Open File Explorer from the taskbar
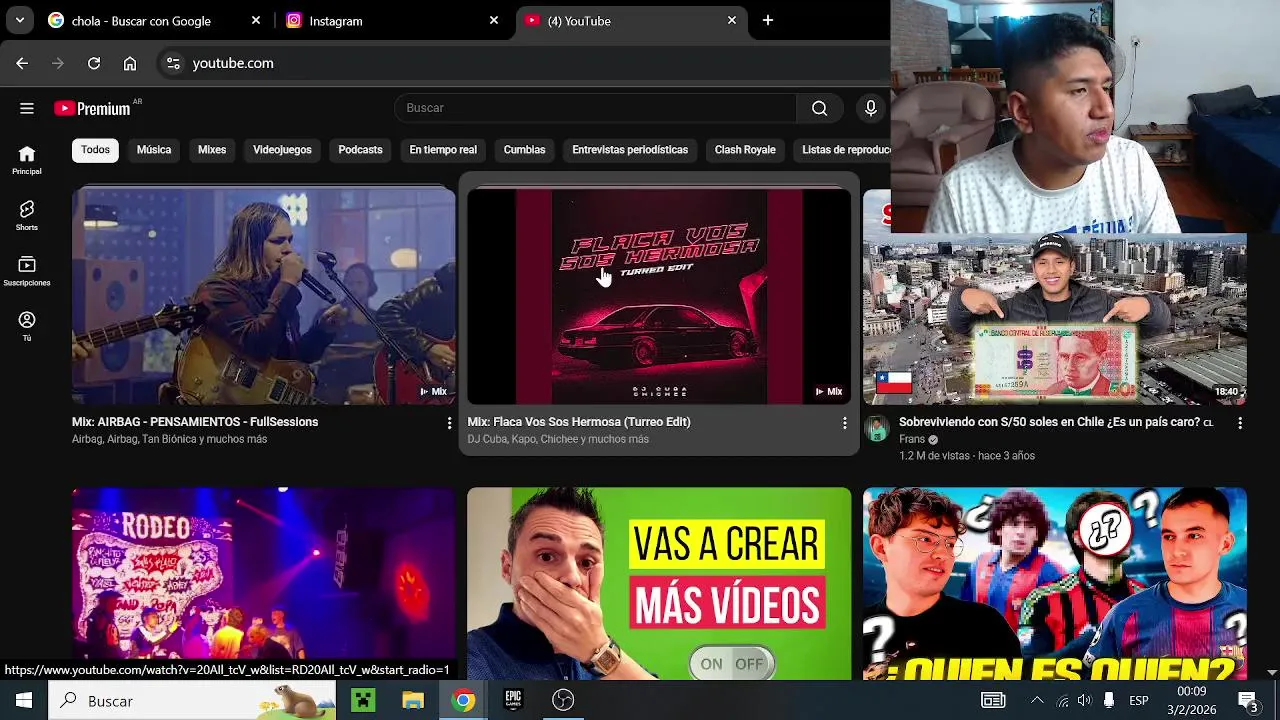This screenshot has width=1280, height=720. click(413, 700)
